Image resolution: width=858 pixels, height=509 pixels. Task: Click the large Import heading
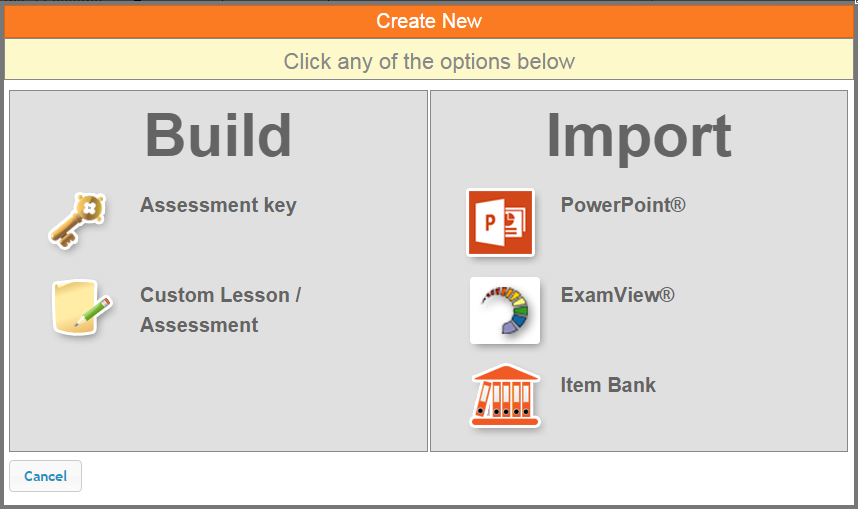(638, 135)
